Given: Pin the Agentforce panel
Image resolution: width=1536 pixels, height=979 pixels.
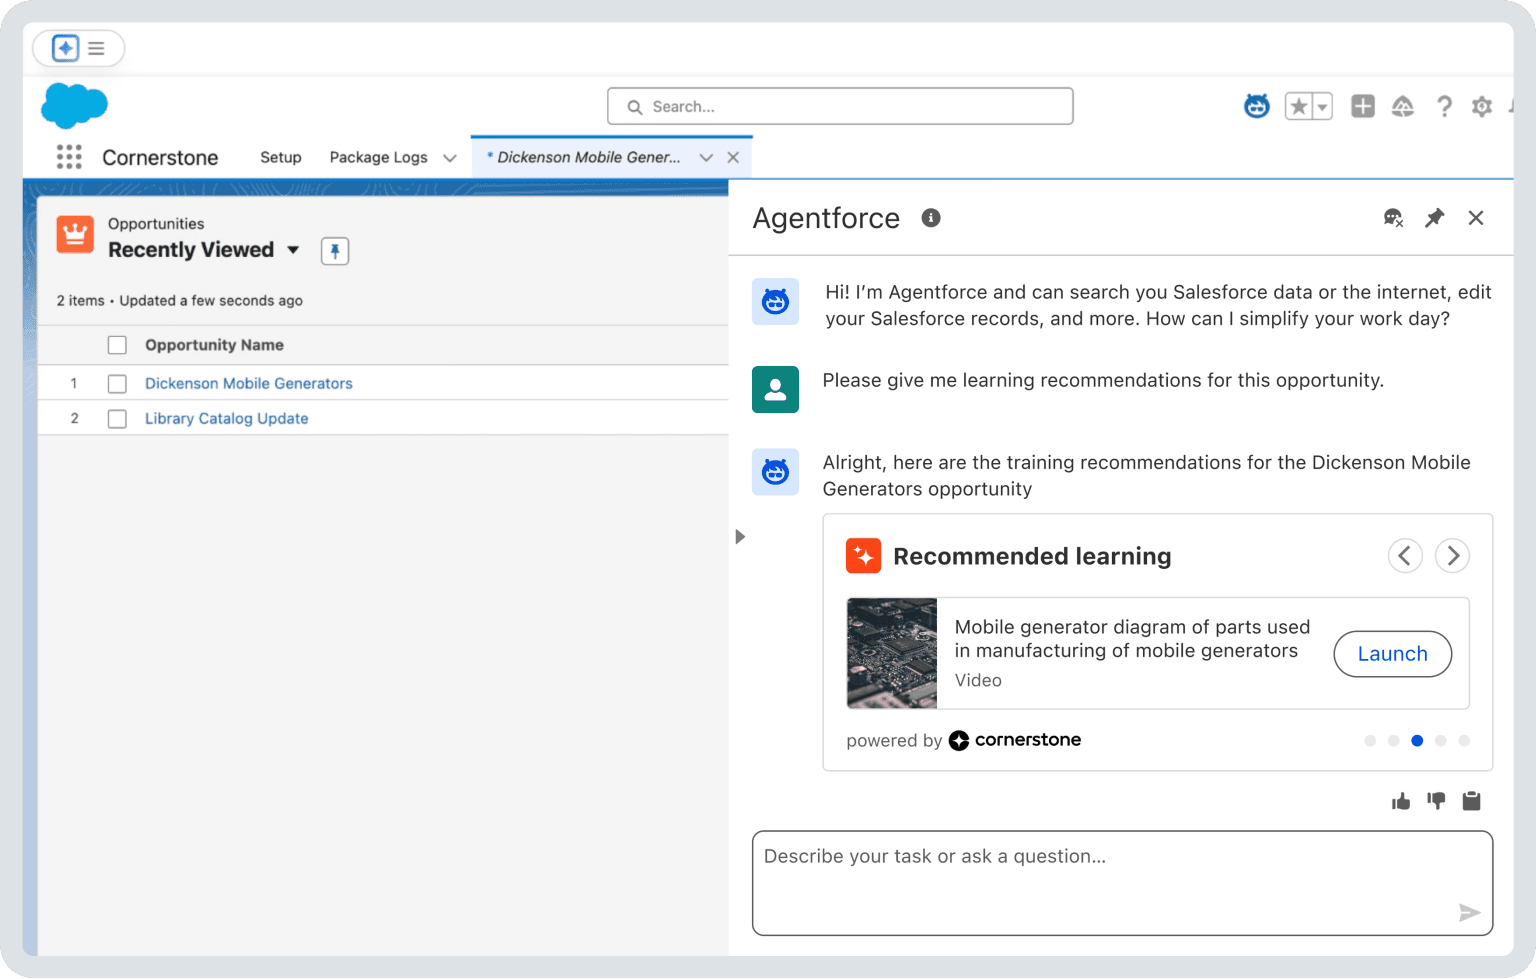Looking at the screenshot, I should [x=1435, y=218].
